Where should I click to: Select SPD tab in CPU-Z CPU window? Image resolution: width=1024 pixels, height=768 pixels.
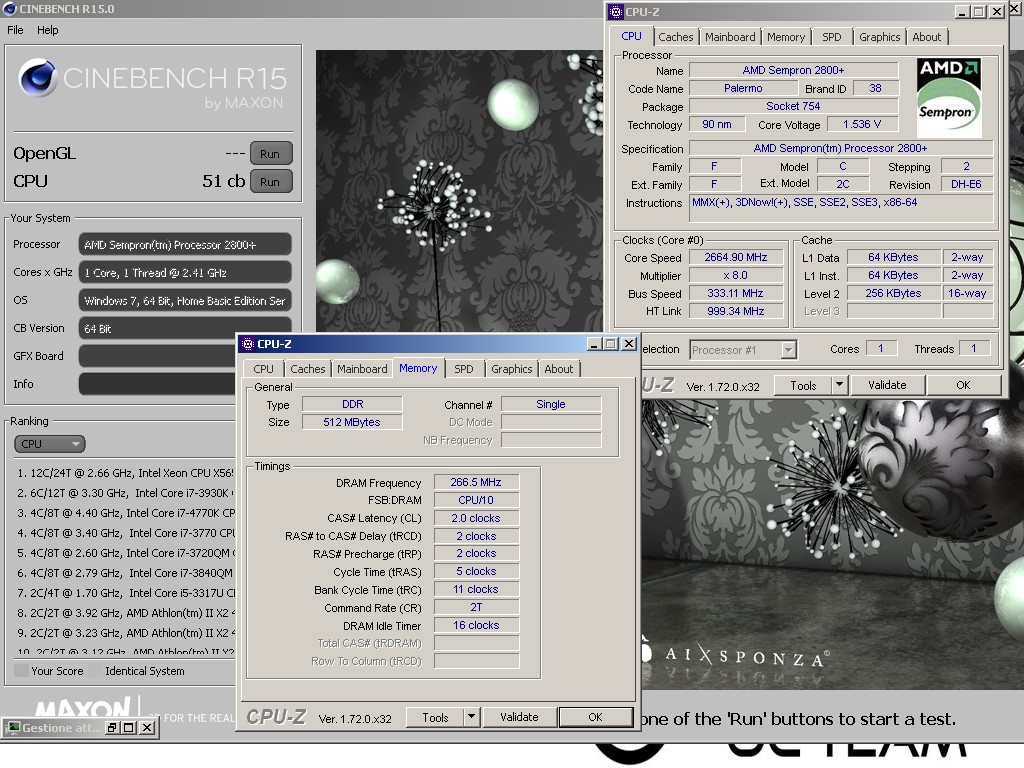pos(831,37)
